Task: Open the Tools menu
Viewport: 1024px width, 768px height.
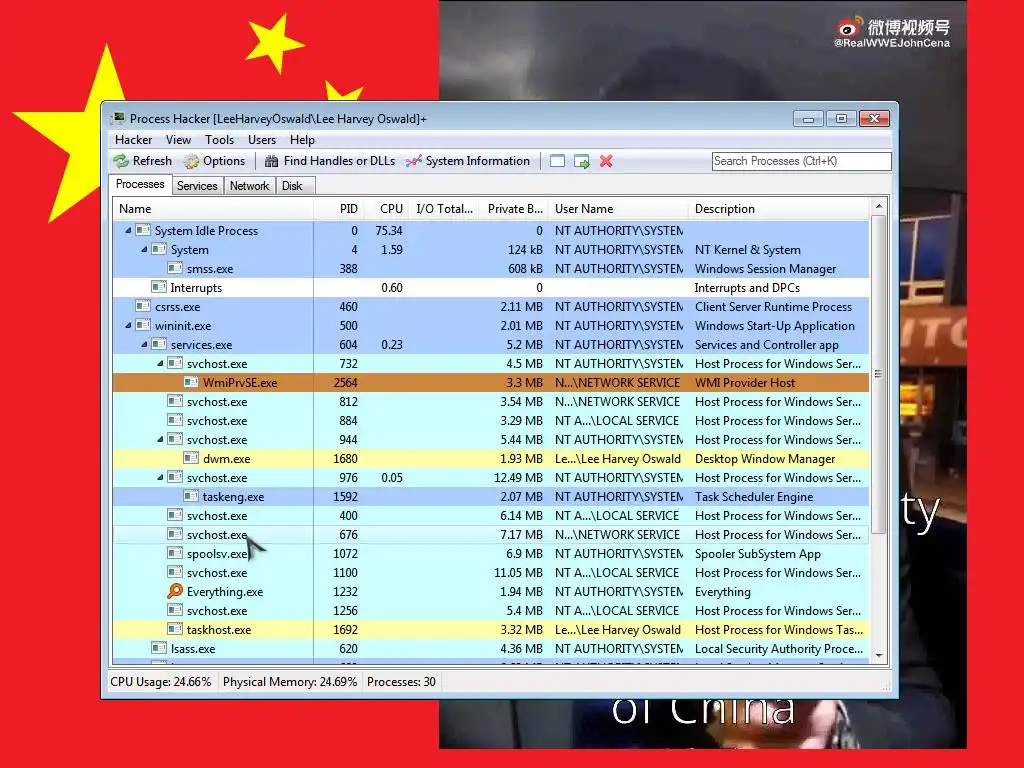Action: (219, 140)
